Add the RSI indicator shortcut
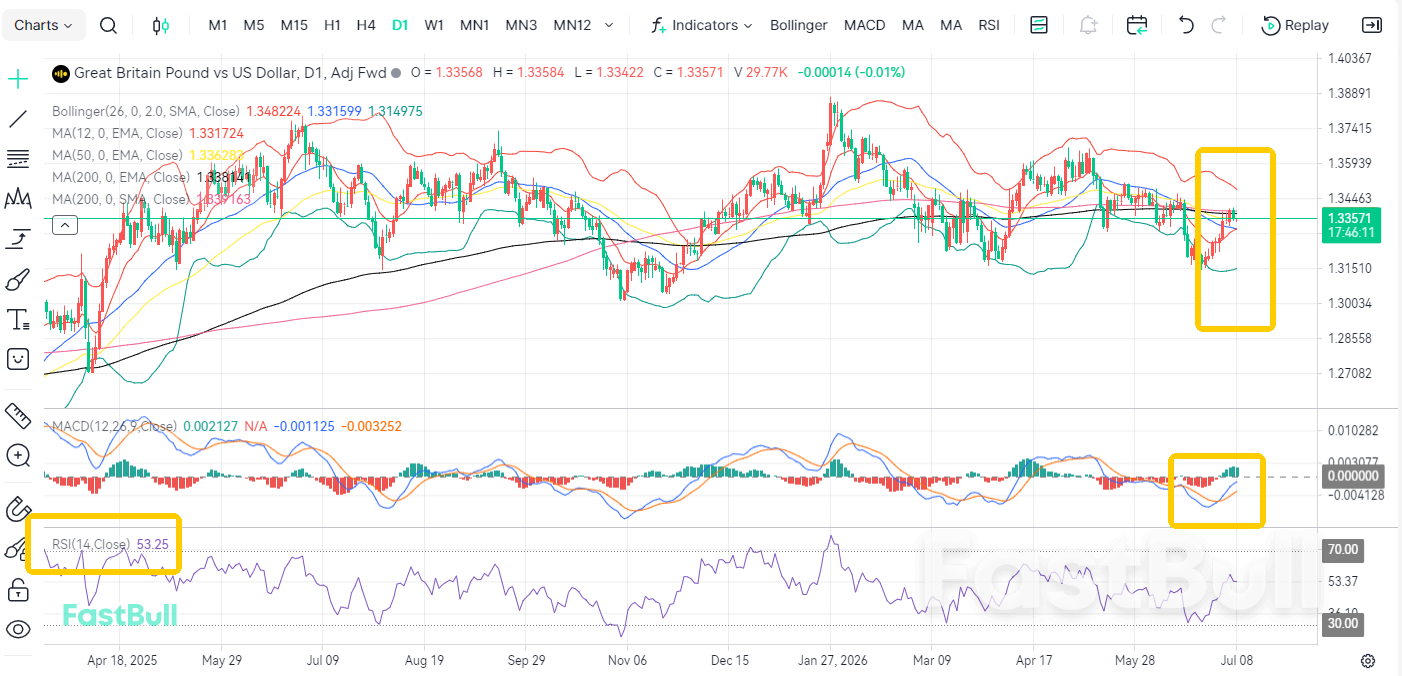This screenshot has width=1402, height=676. point(989,25)
